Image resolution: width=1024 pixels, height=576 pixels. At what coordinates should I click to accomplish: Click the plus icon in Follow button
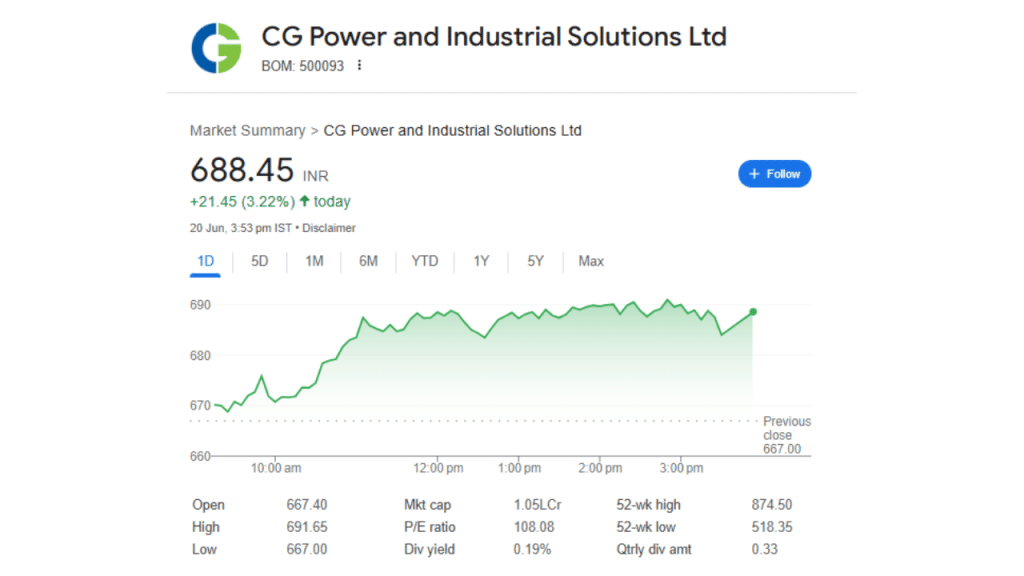[754, 174]
